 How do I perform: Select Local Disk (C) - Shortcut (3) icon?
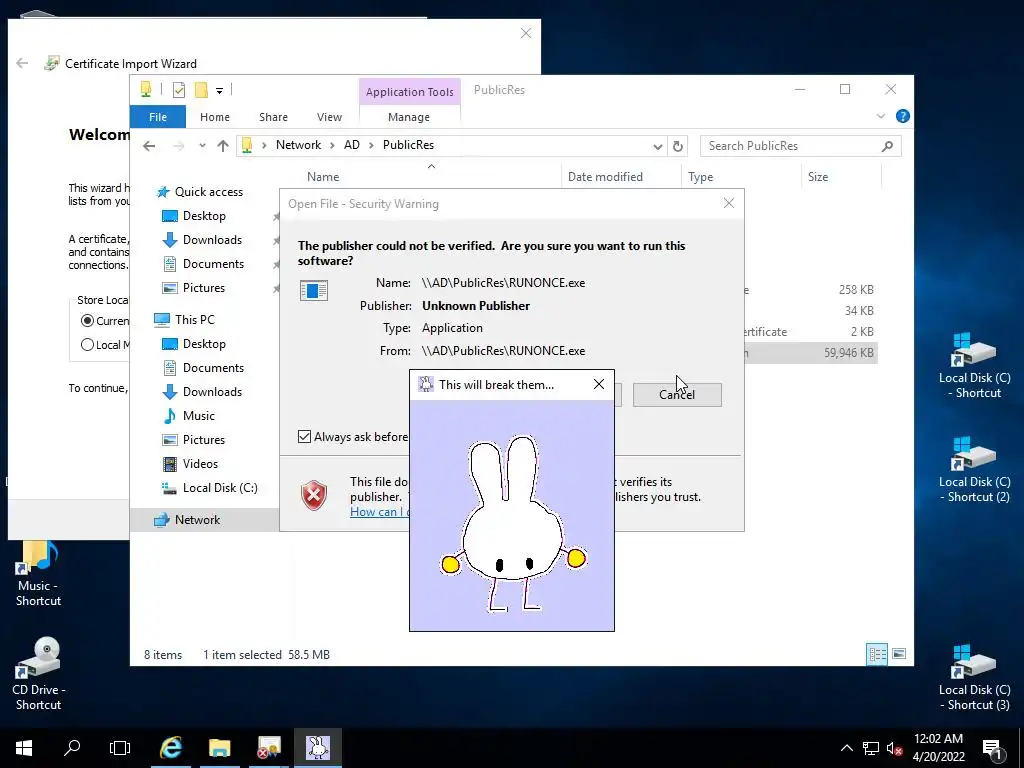coord(974,678)
